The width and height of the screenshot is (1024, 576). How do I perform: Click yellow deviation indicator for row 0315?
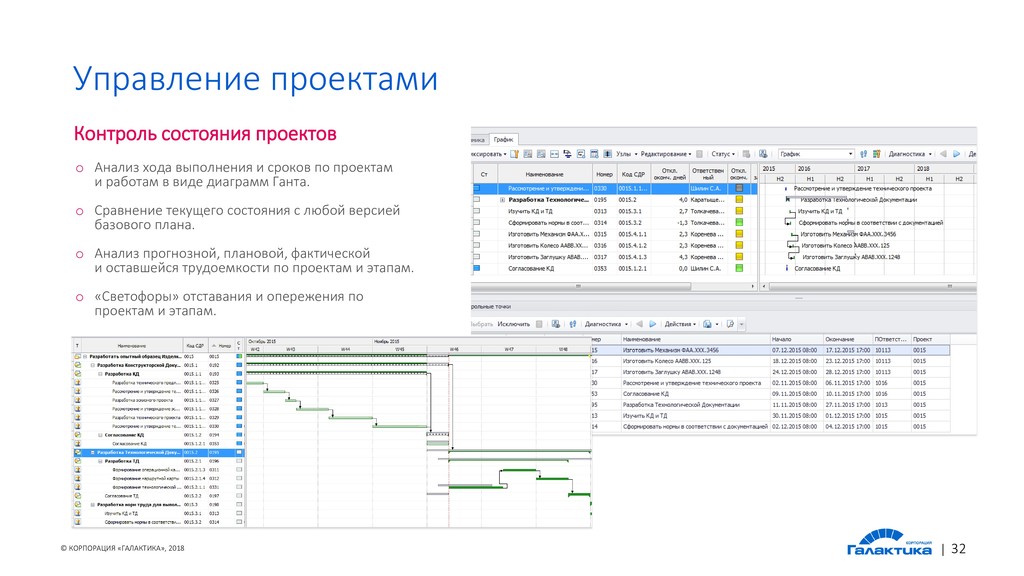coord(739,234)
